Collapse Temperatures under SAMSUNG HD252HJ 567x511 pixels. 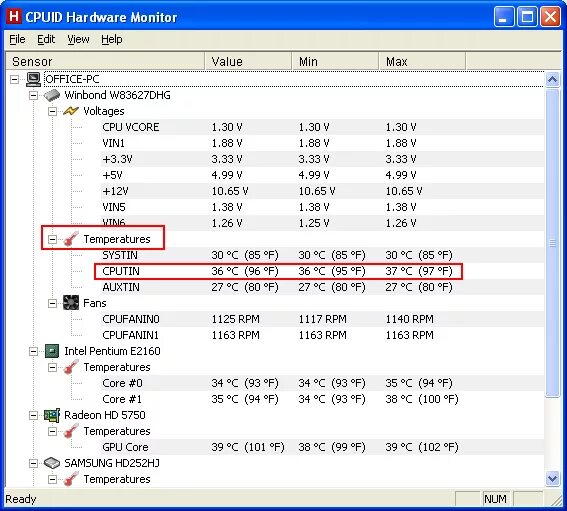tap(52, 480)
